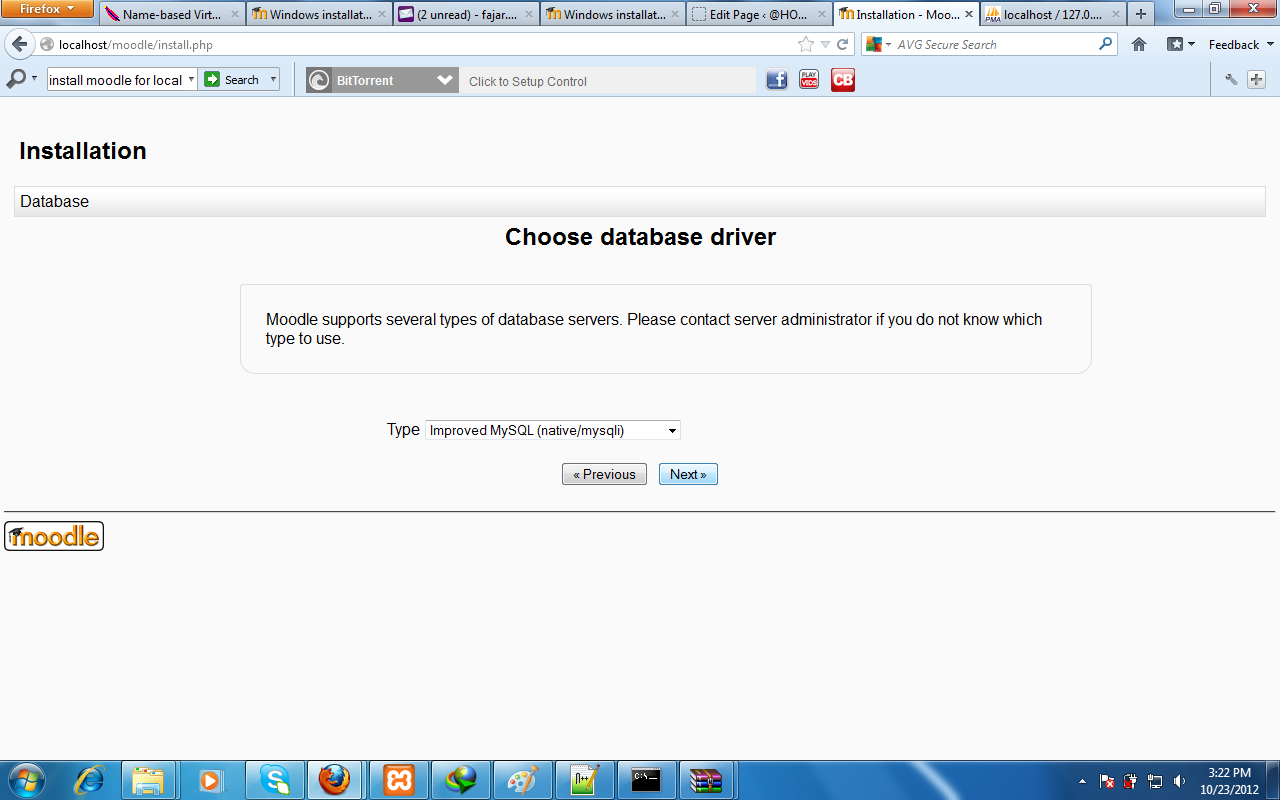Bookmark the page with the star icon
The width and height of the screenshot is (1280, 800).
(806, 44)
